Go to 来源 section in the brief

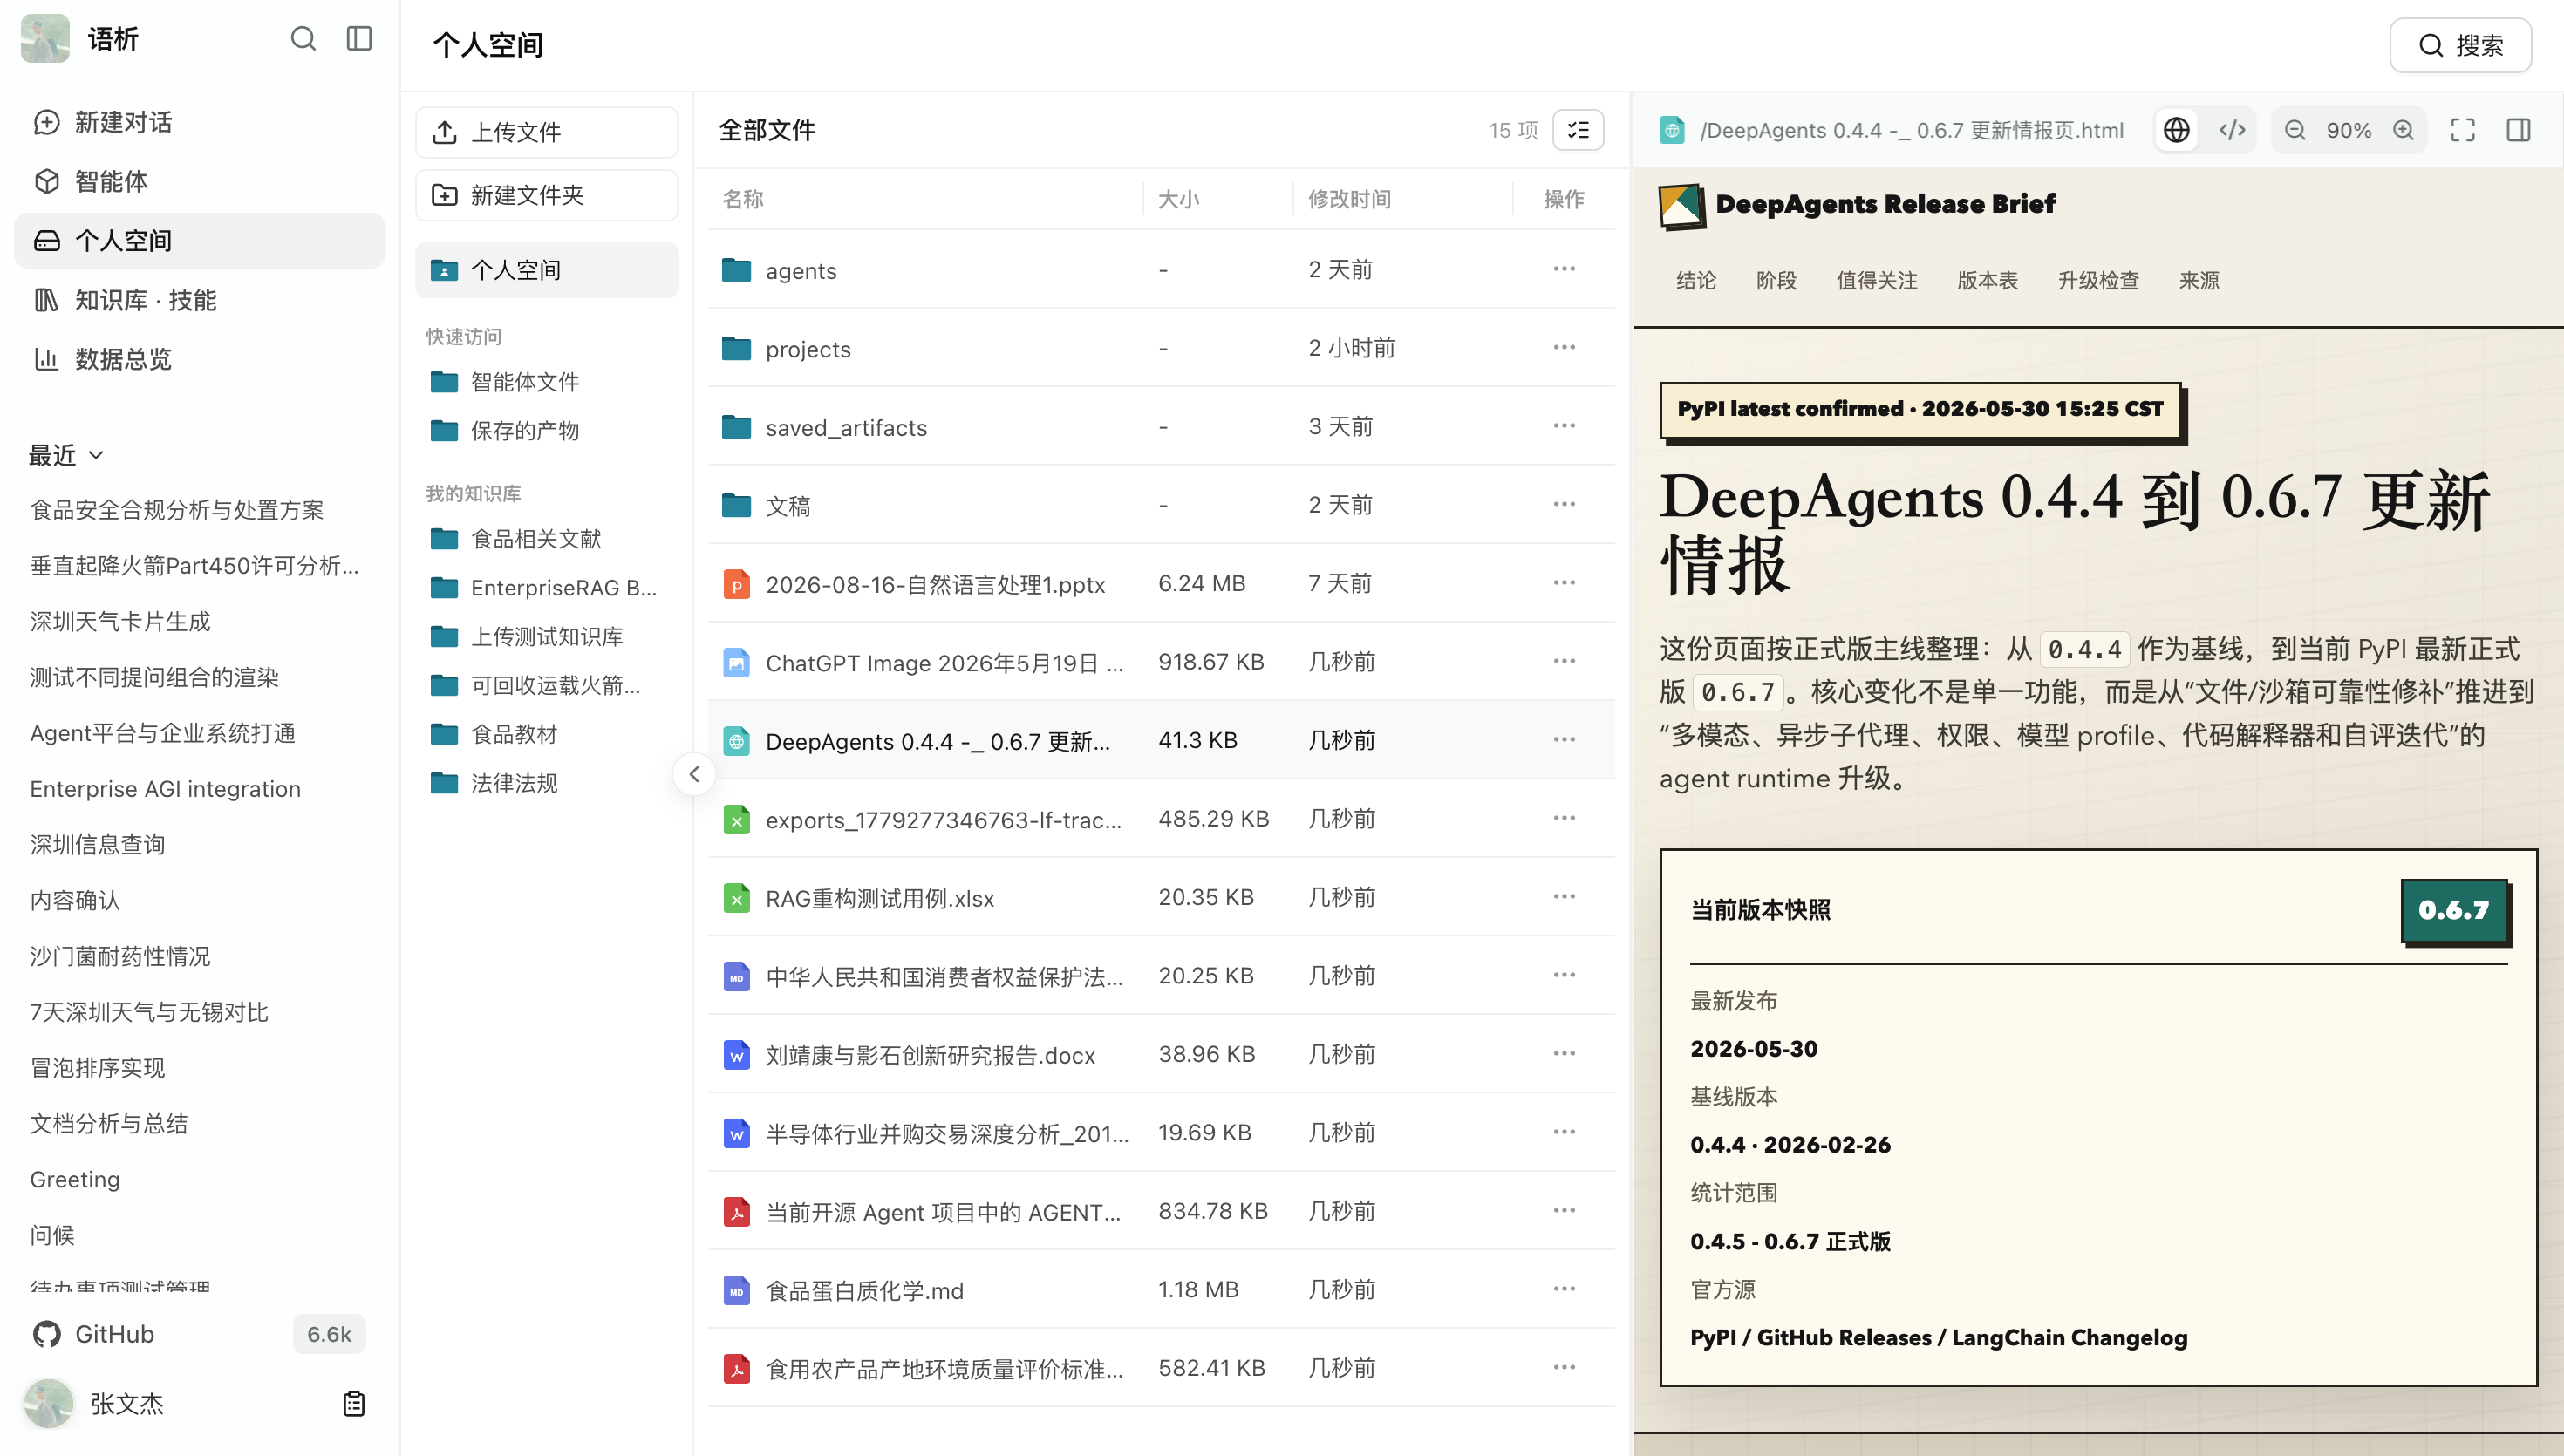[2200, 280]
